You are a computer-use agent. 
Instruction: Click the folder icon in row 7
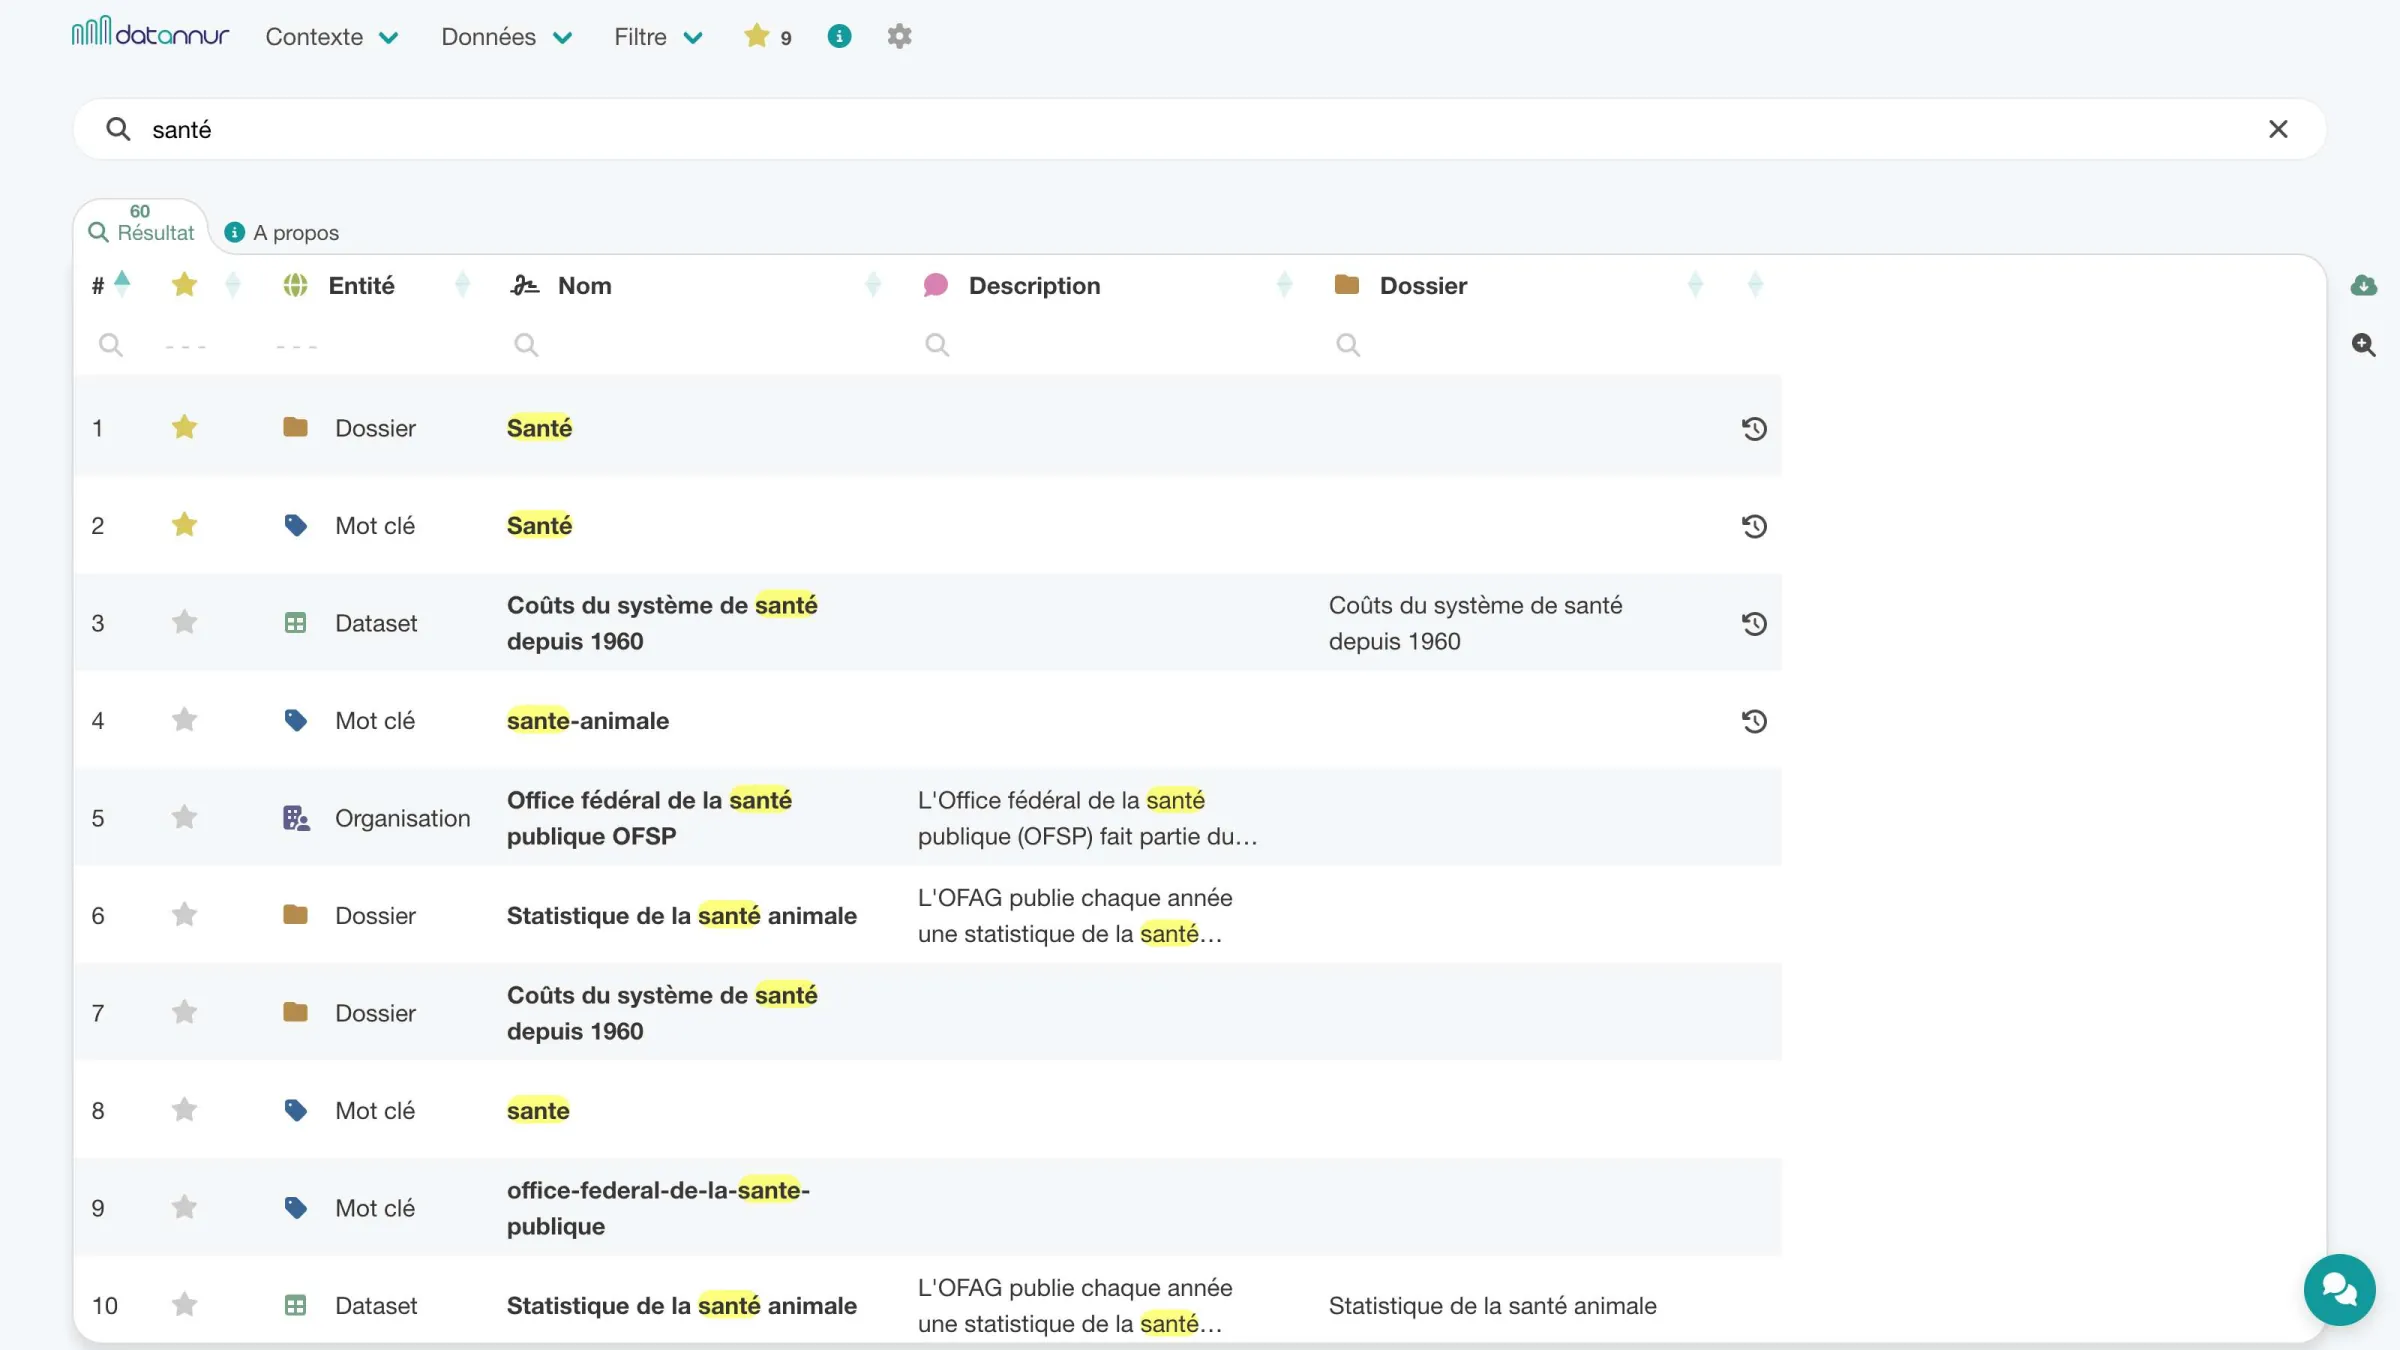point(295,1012)
